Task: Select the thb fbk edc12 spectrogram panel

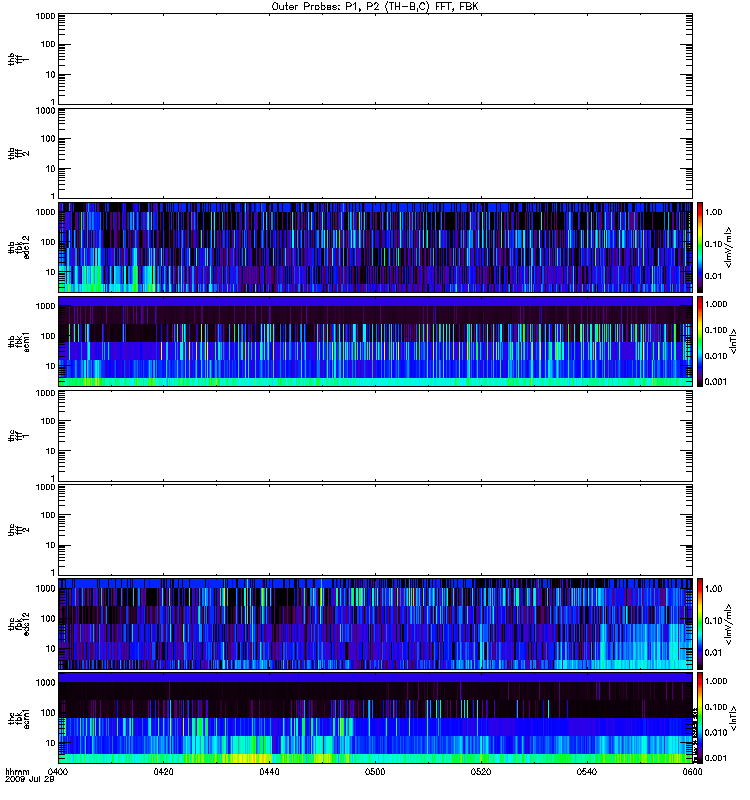Action: pos(375,247)
